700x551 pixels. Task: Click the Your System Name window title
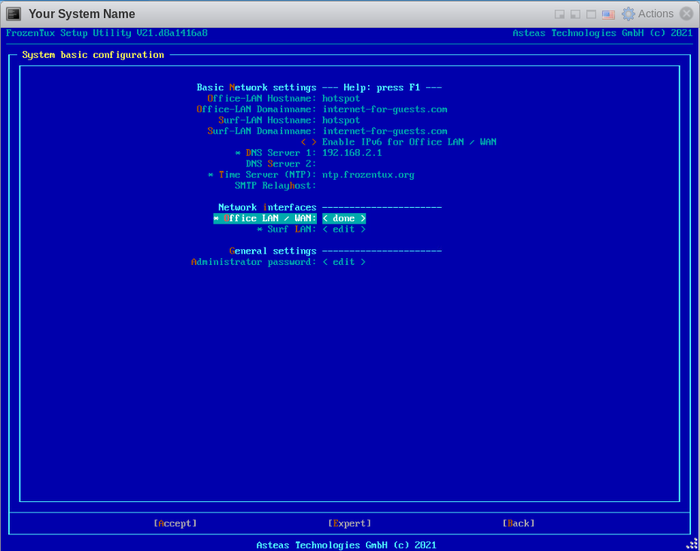pos(82,14)
